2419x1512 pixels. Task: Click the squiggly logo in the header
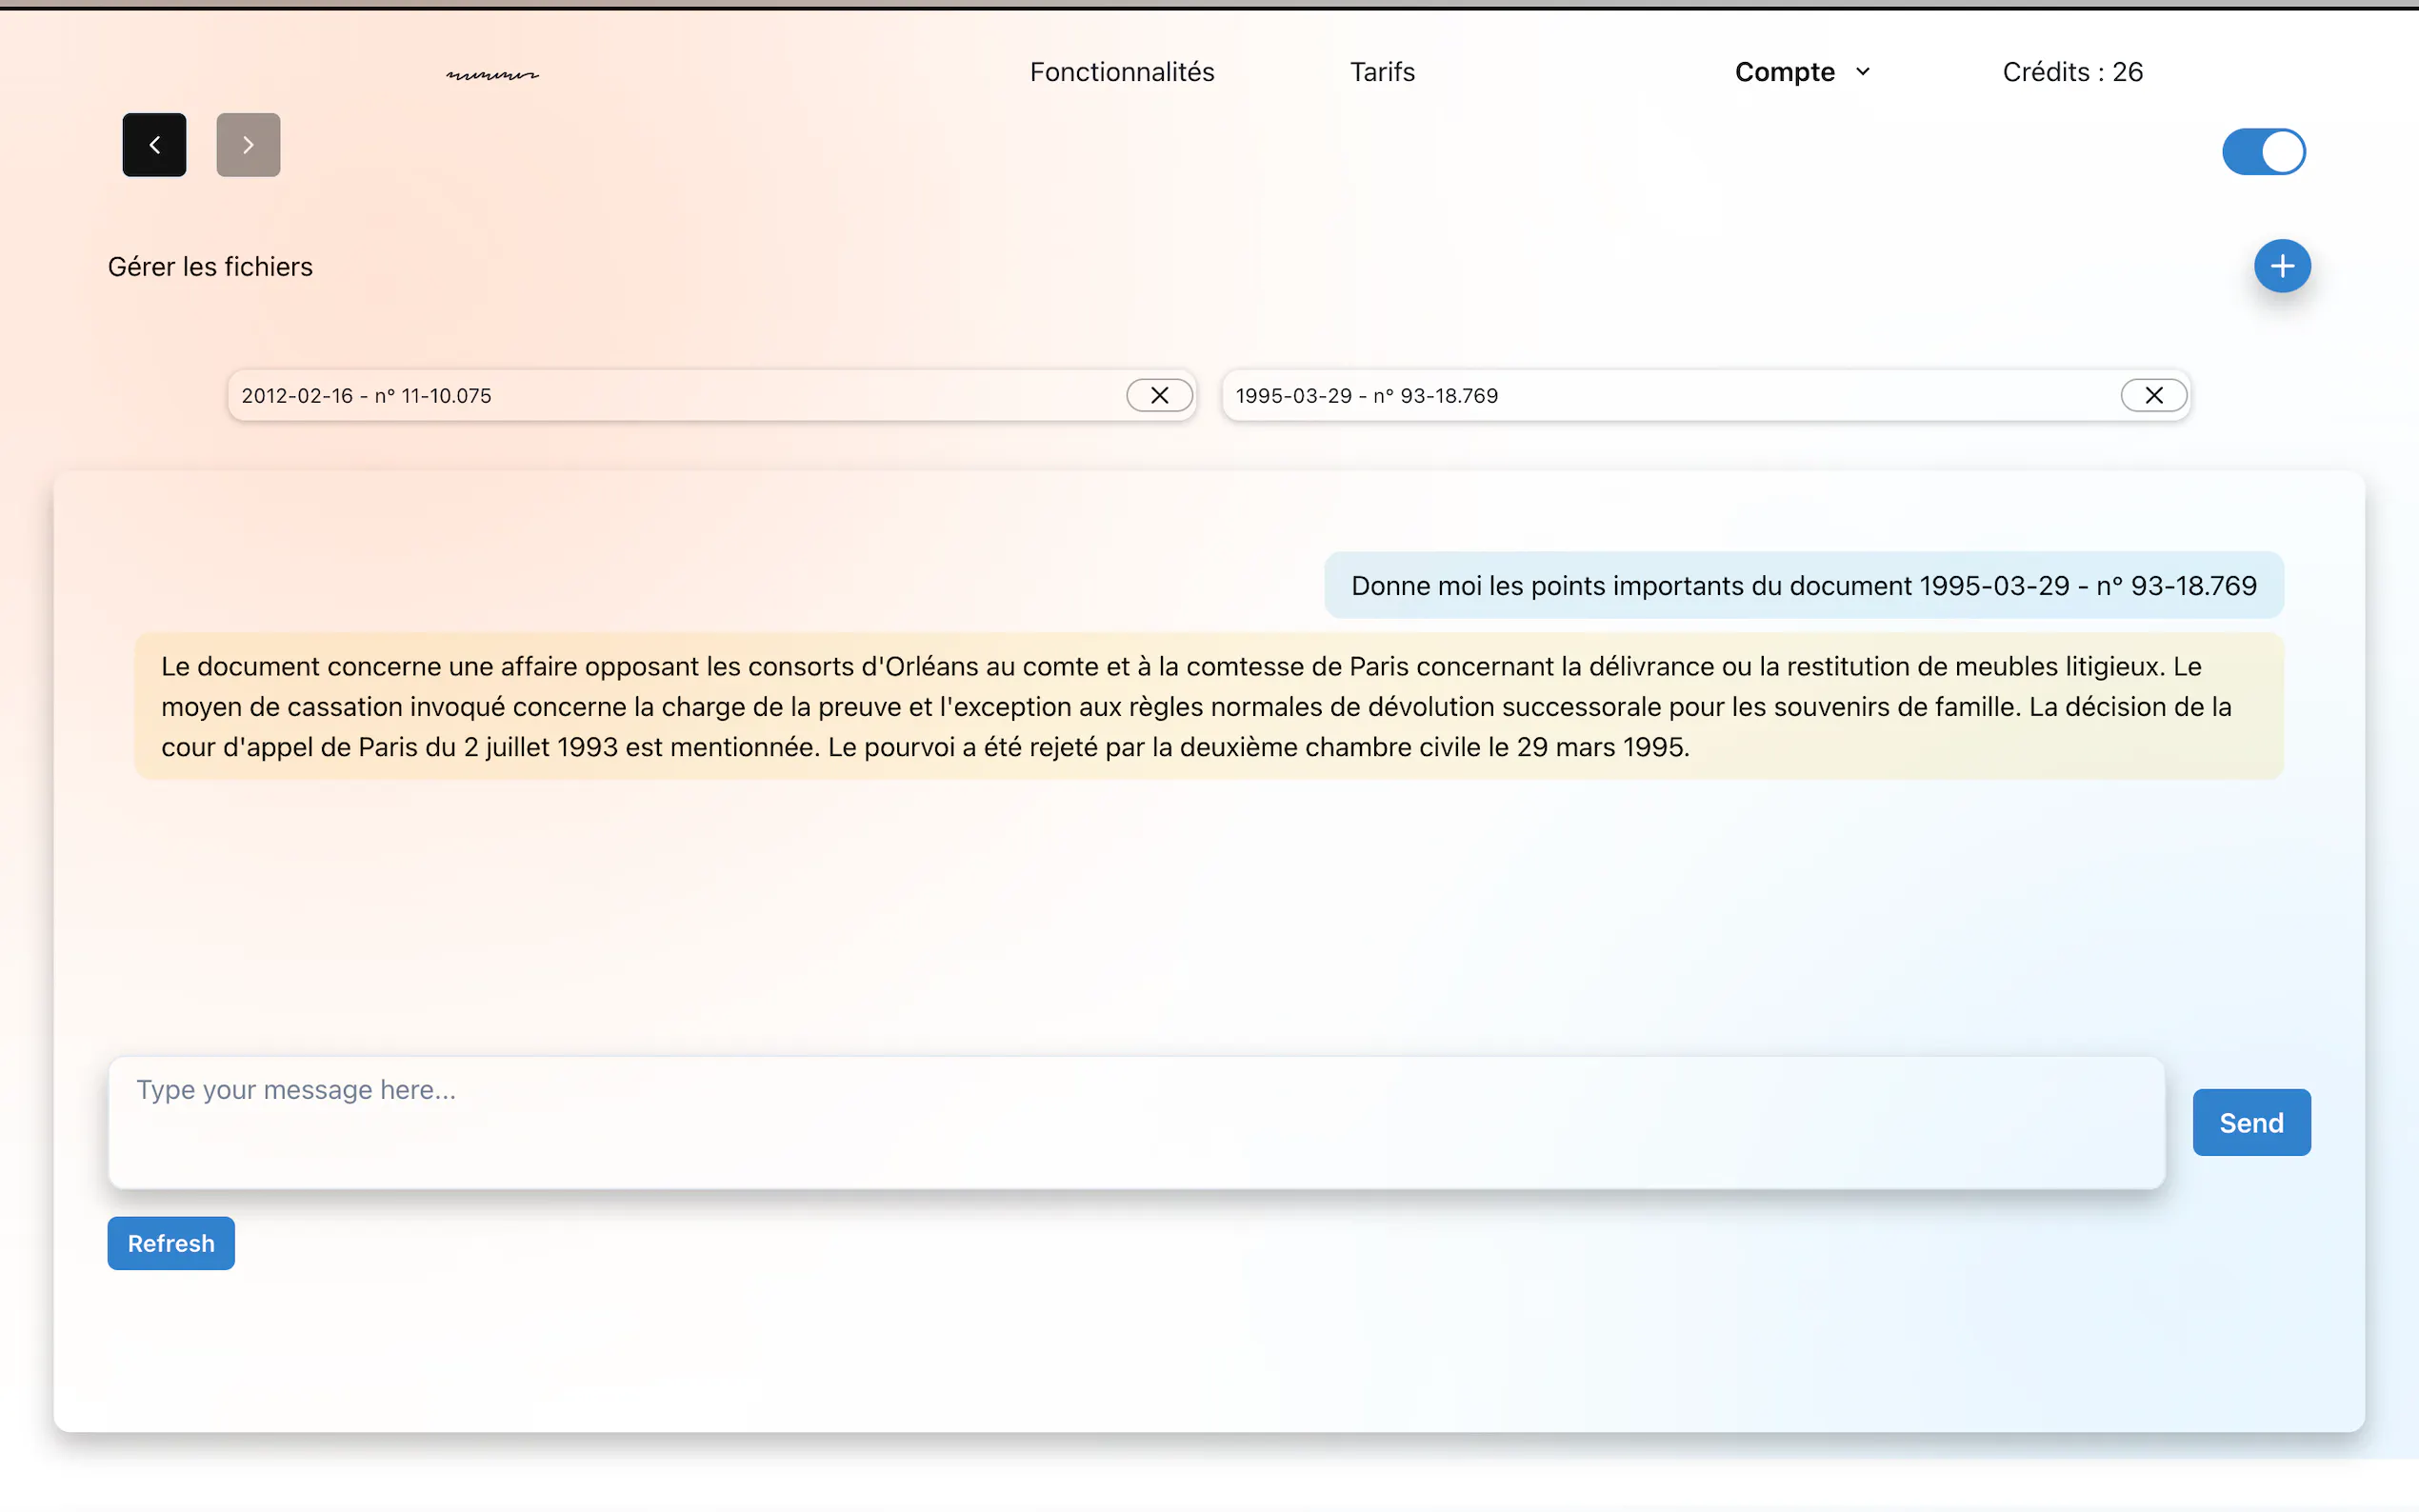pos(492,74)
